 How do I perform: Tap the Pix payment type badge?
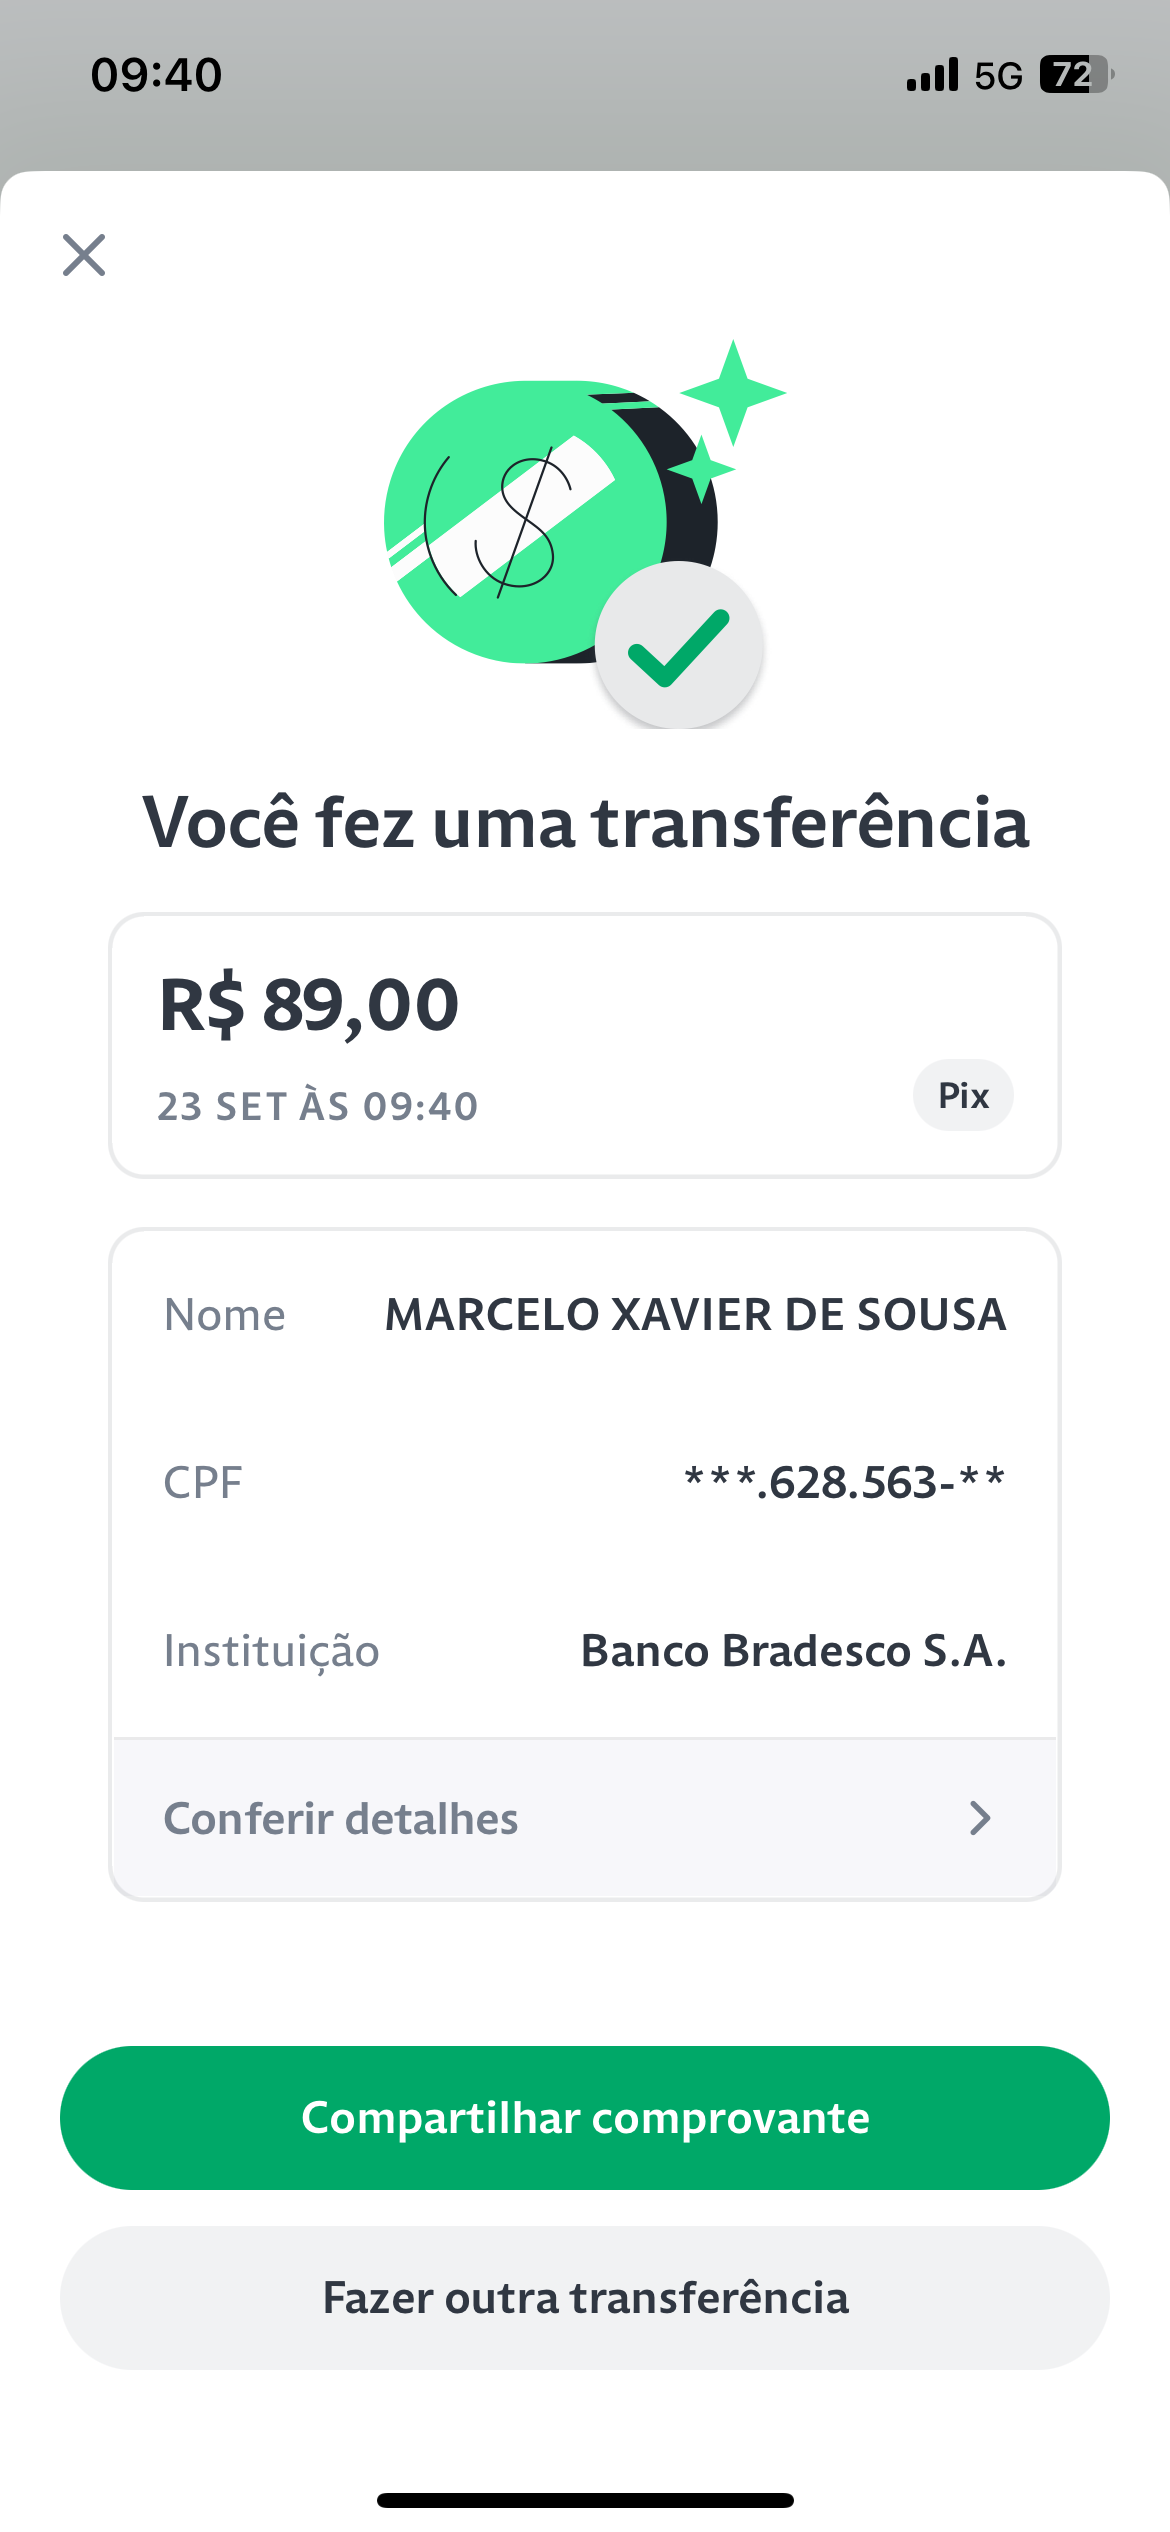click(x=963, y=1095)
